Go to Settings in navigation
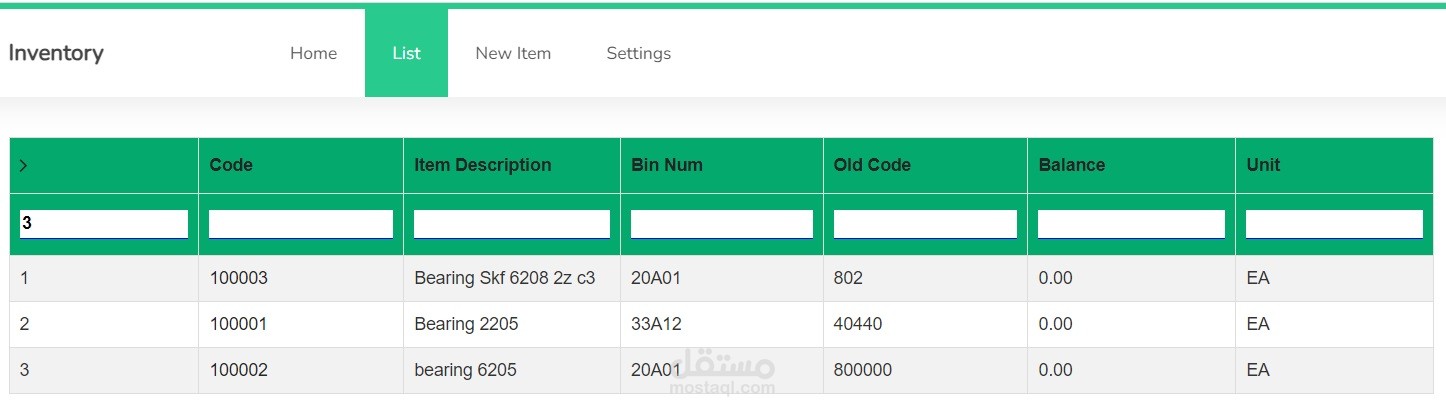The image size is (1446, 405). click(x=638, y=53)
